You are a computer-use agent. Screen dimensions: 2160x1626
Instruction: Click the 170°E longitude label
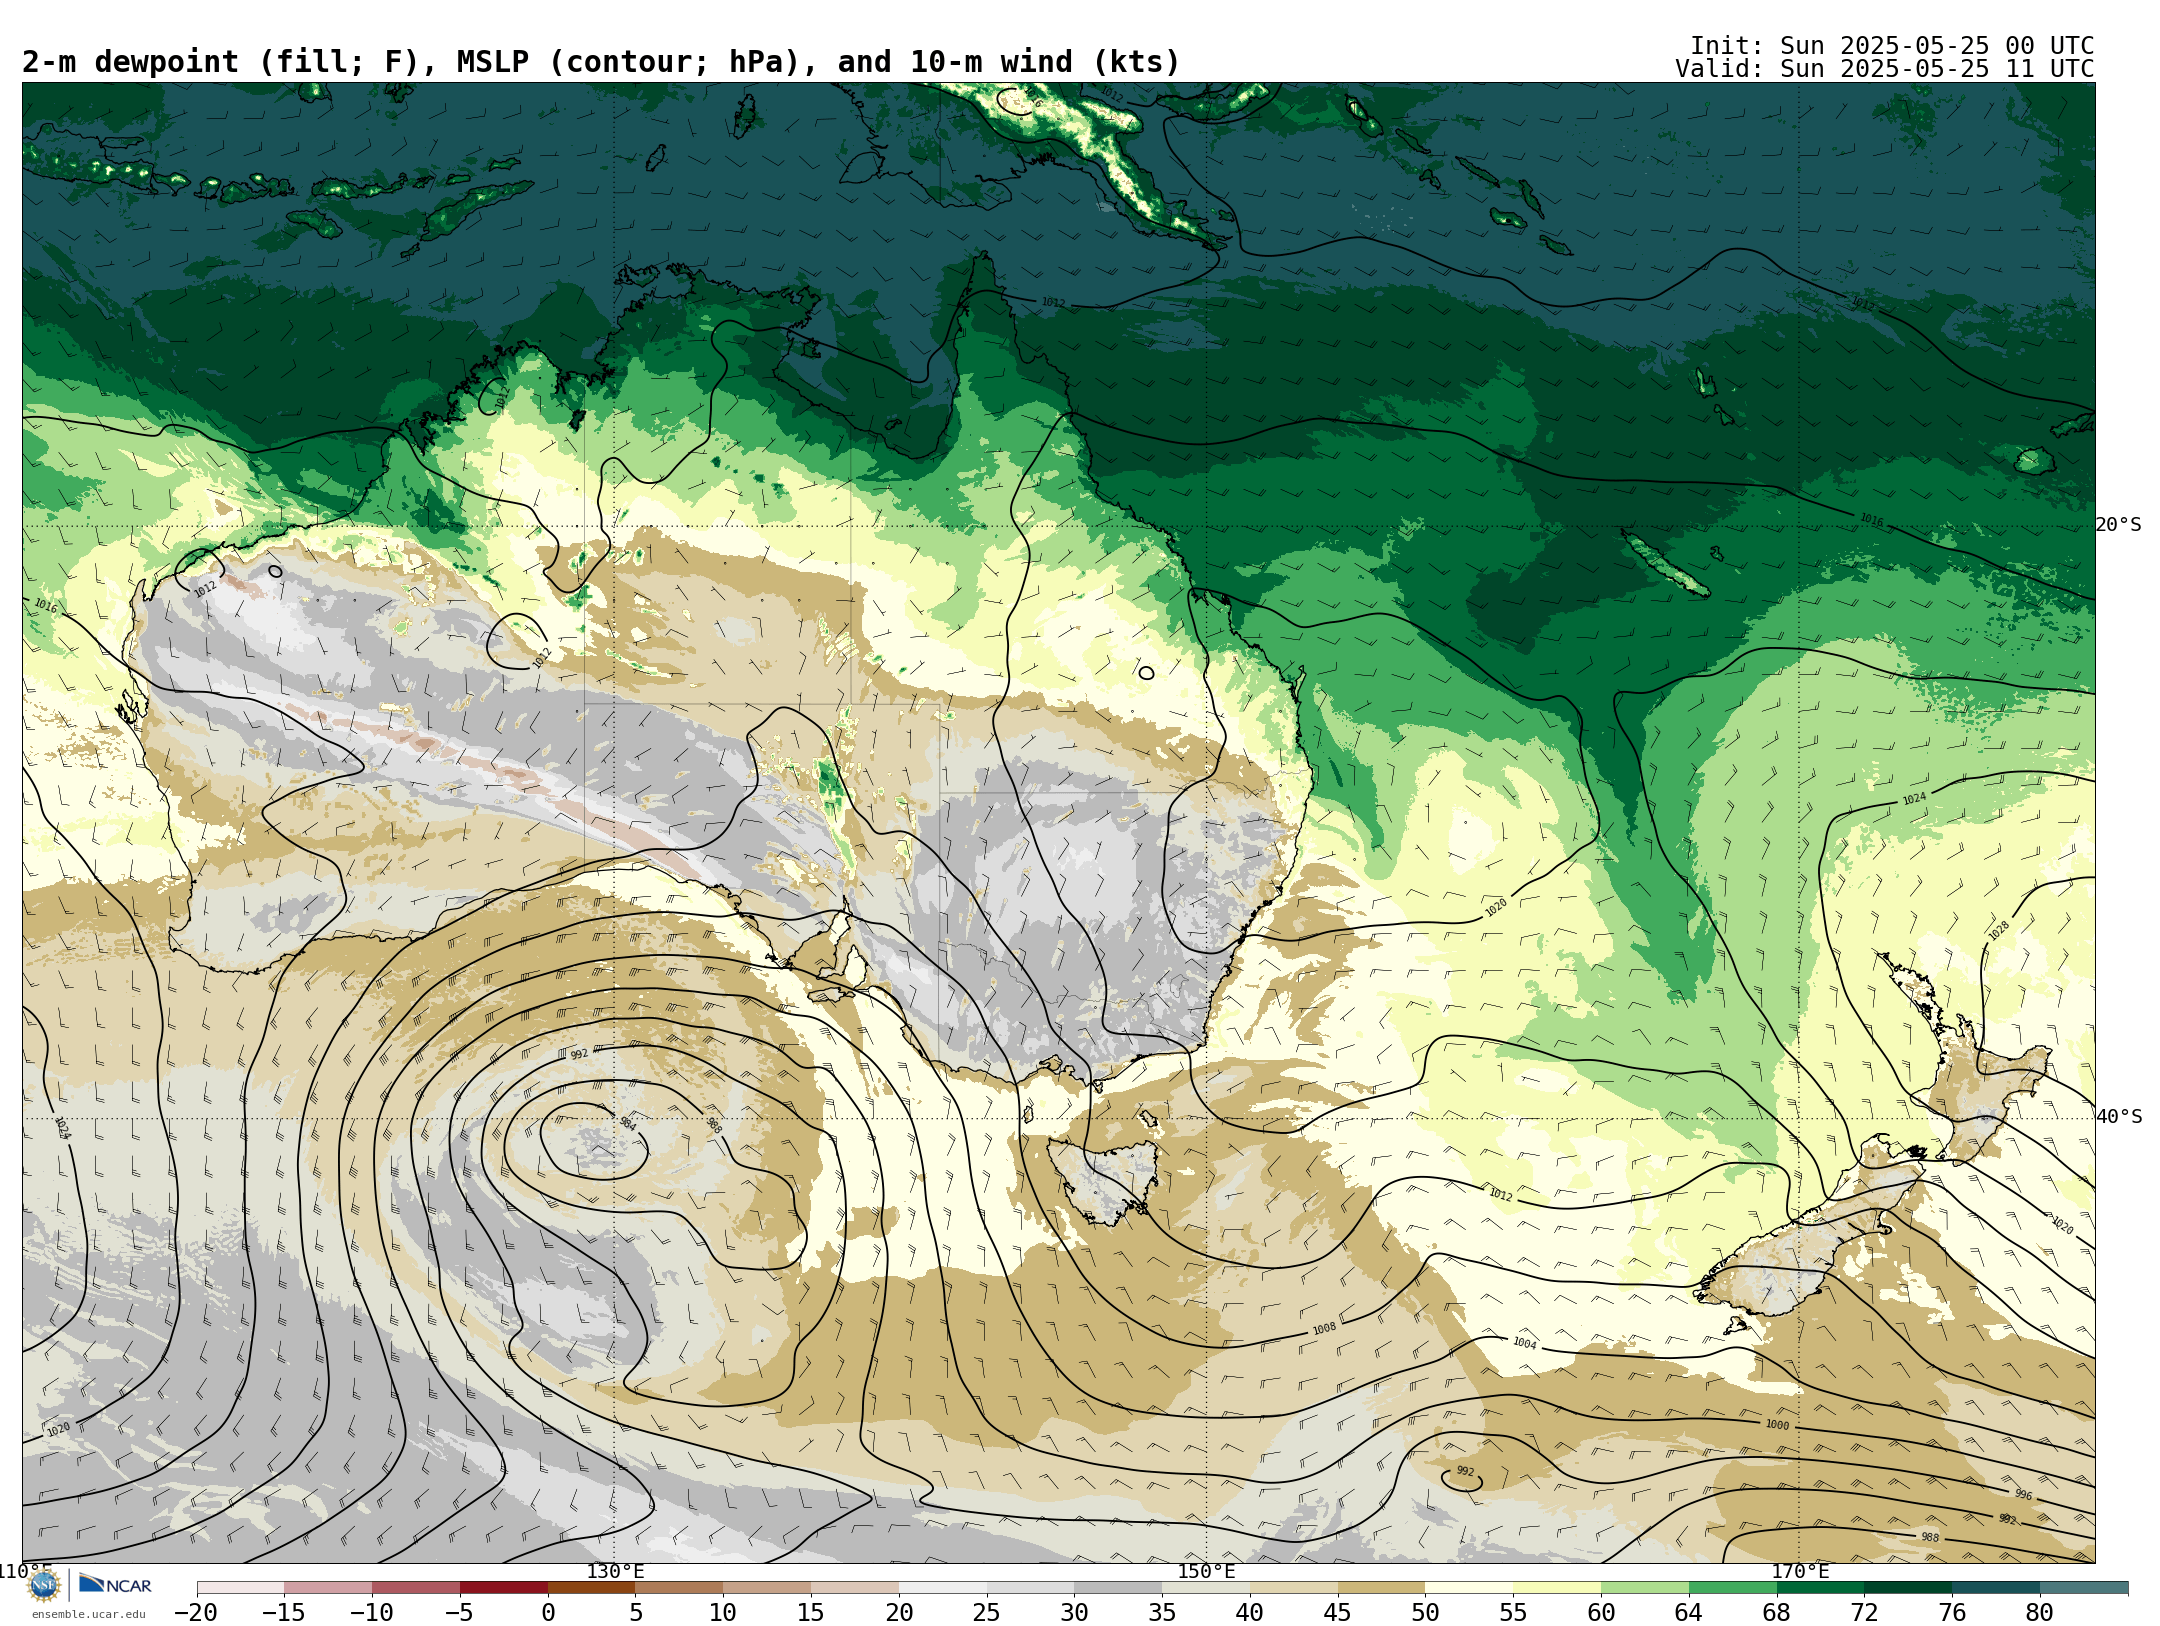click(x=1800, y=1571)
